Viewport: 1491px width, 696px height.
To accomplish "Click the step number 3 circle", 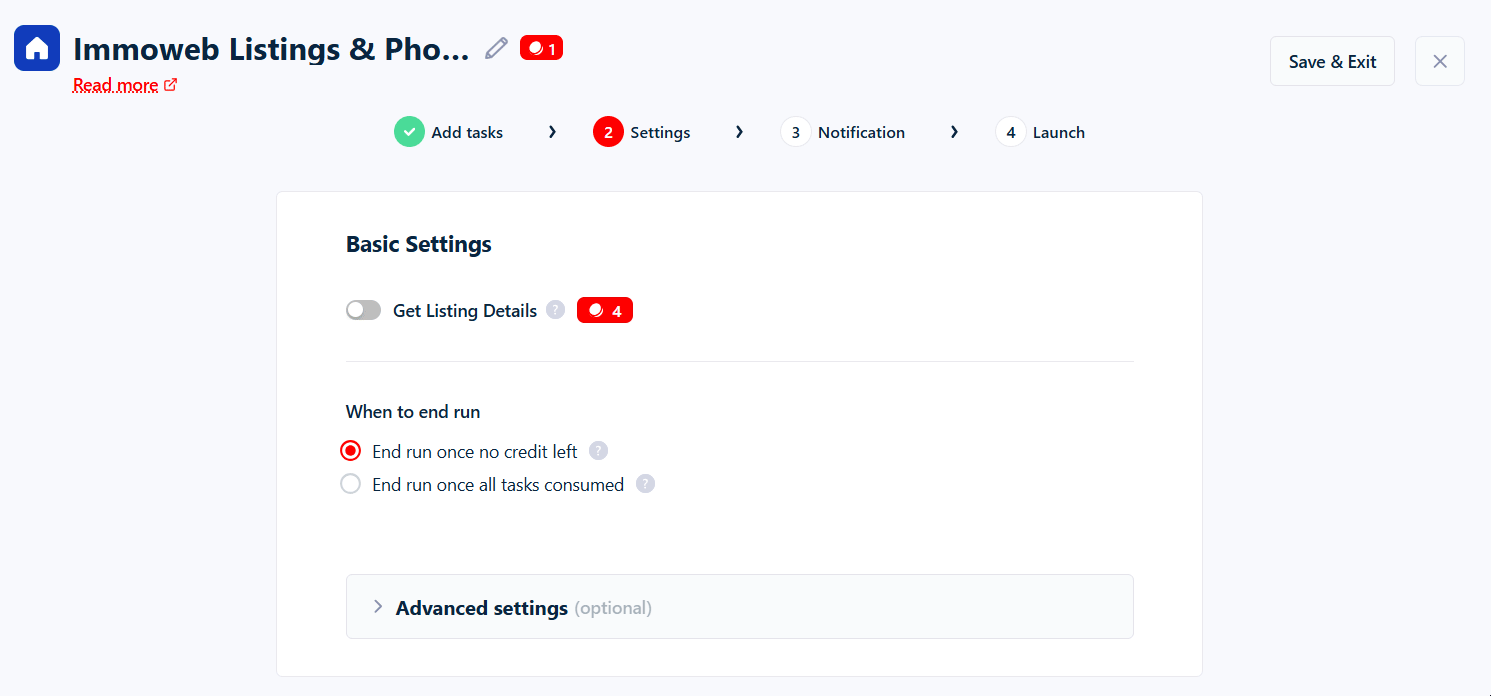I will tap(796, 132).
